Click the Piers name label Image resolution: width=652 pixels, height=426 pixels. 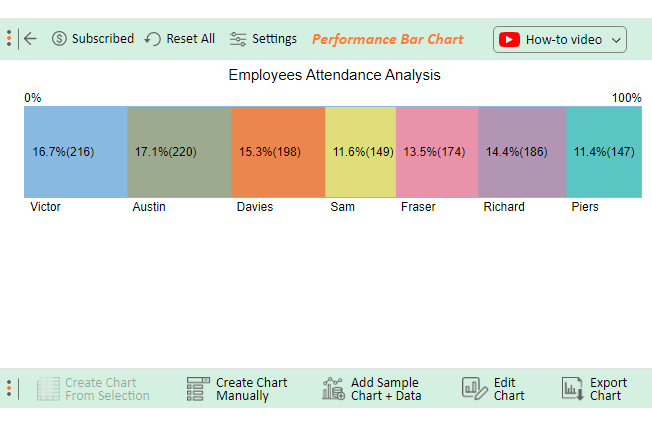click(585, 207)
